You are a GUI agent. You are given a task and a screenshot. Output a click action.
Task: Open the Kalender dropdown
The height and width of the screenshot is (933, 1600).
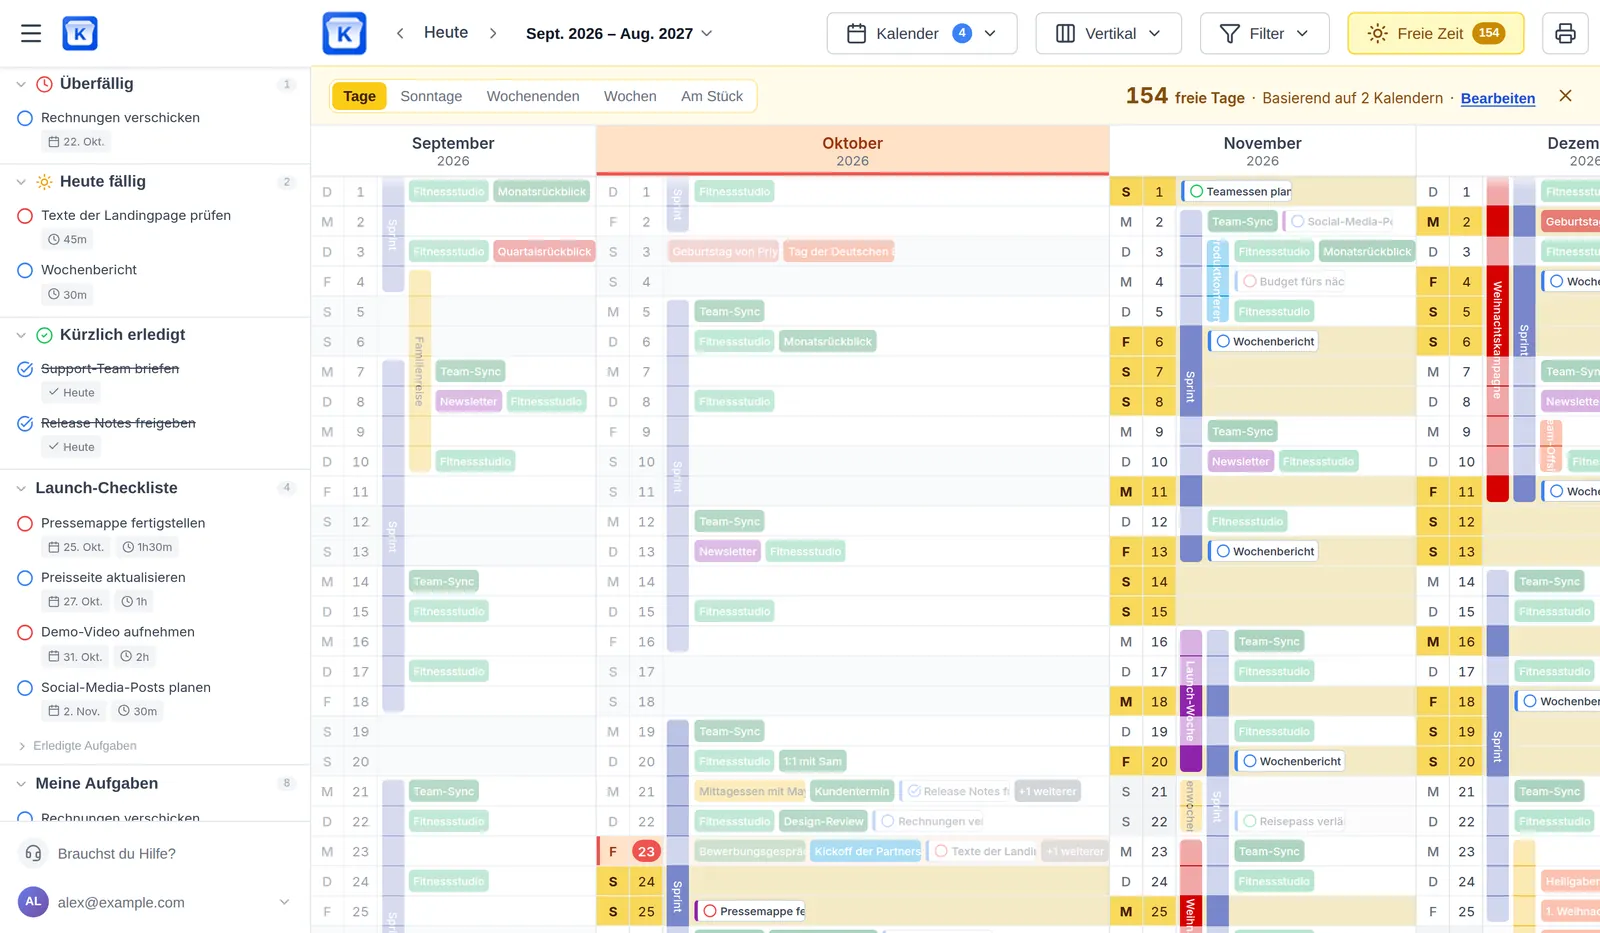point(921,33)
